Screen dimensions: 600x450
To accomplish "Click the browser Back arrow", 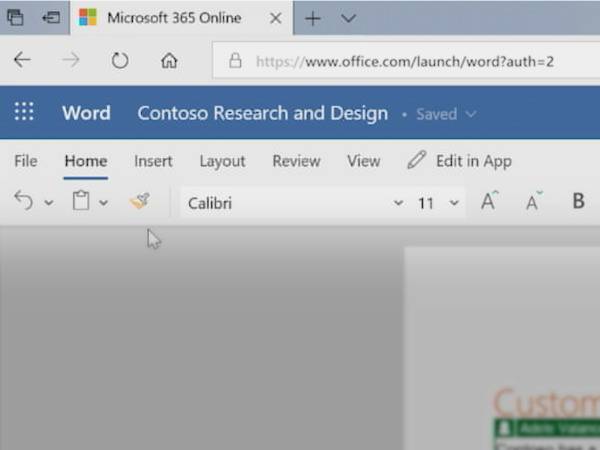I will 22,60.
